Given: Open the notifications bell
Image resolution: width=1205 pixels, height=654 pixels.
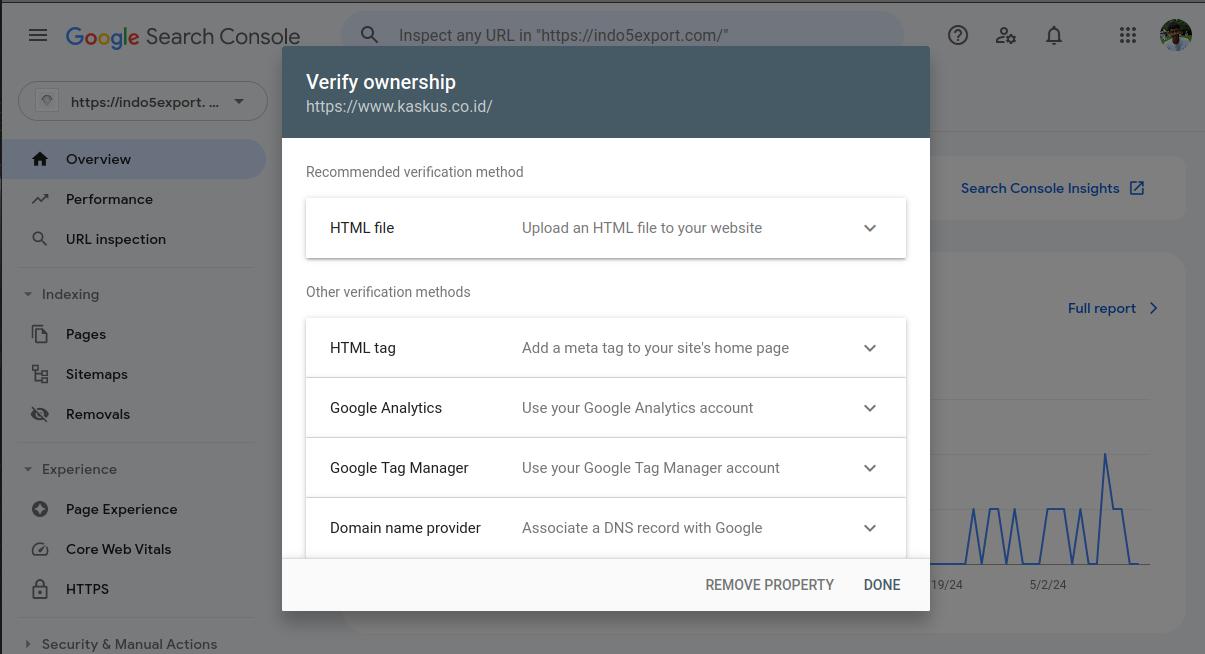Looking at the screenshot, I should tap(1054, 36).
